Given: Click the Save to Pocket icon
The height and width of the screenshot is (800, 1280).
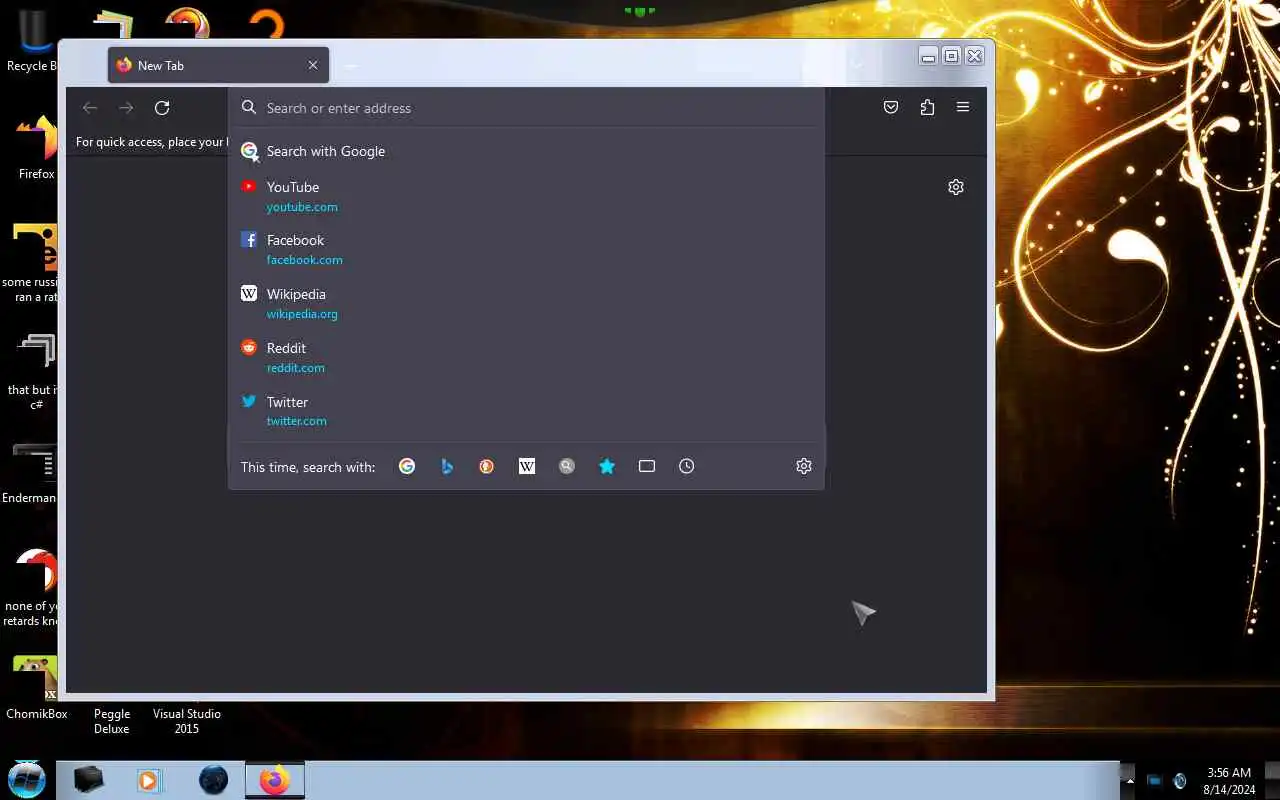Looking at the screenshot, I should coord(891,107).
